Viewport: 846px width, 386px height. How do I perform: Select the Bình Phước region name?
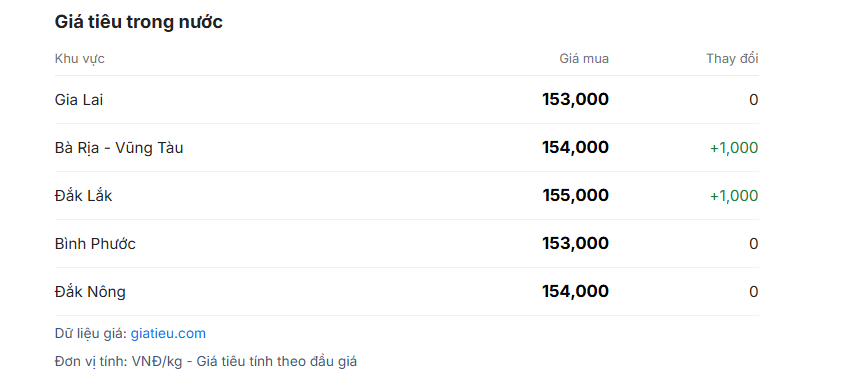95,243
